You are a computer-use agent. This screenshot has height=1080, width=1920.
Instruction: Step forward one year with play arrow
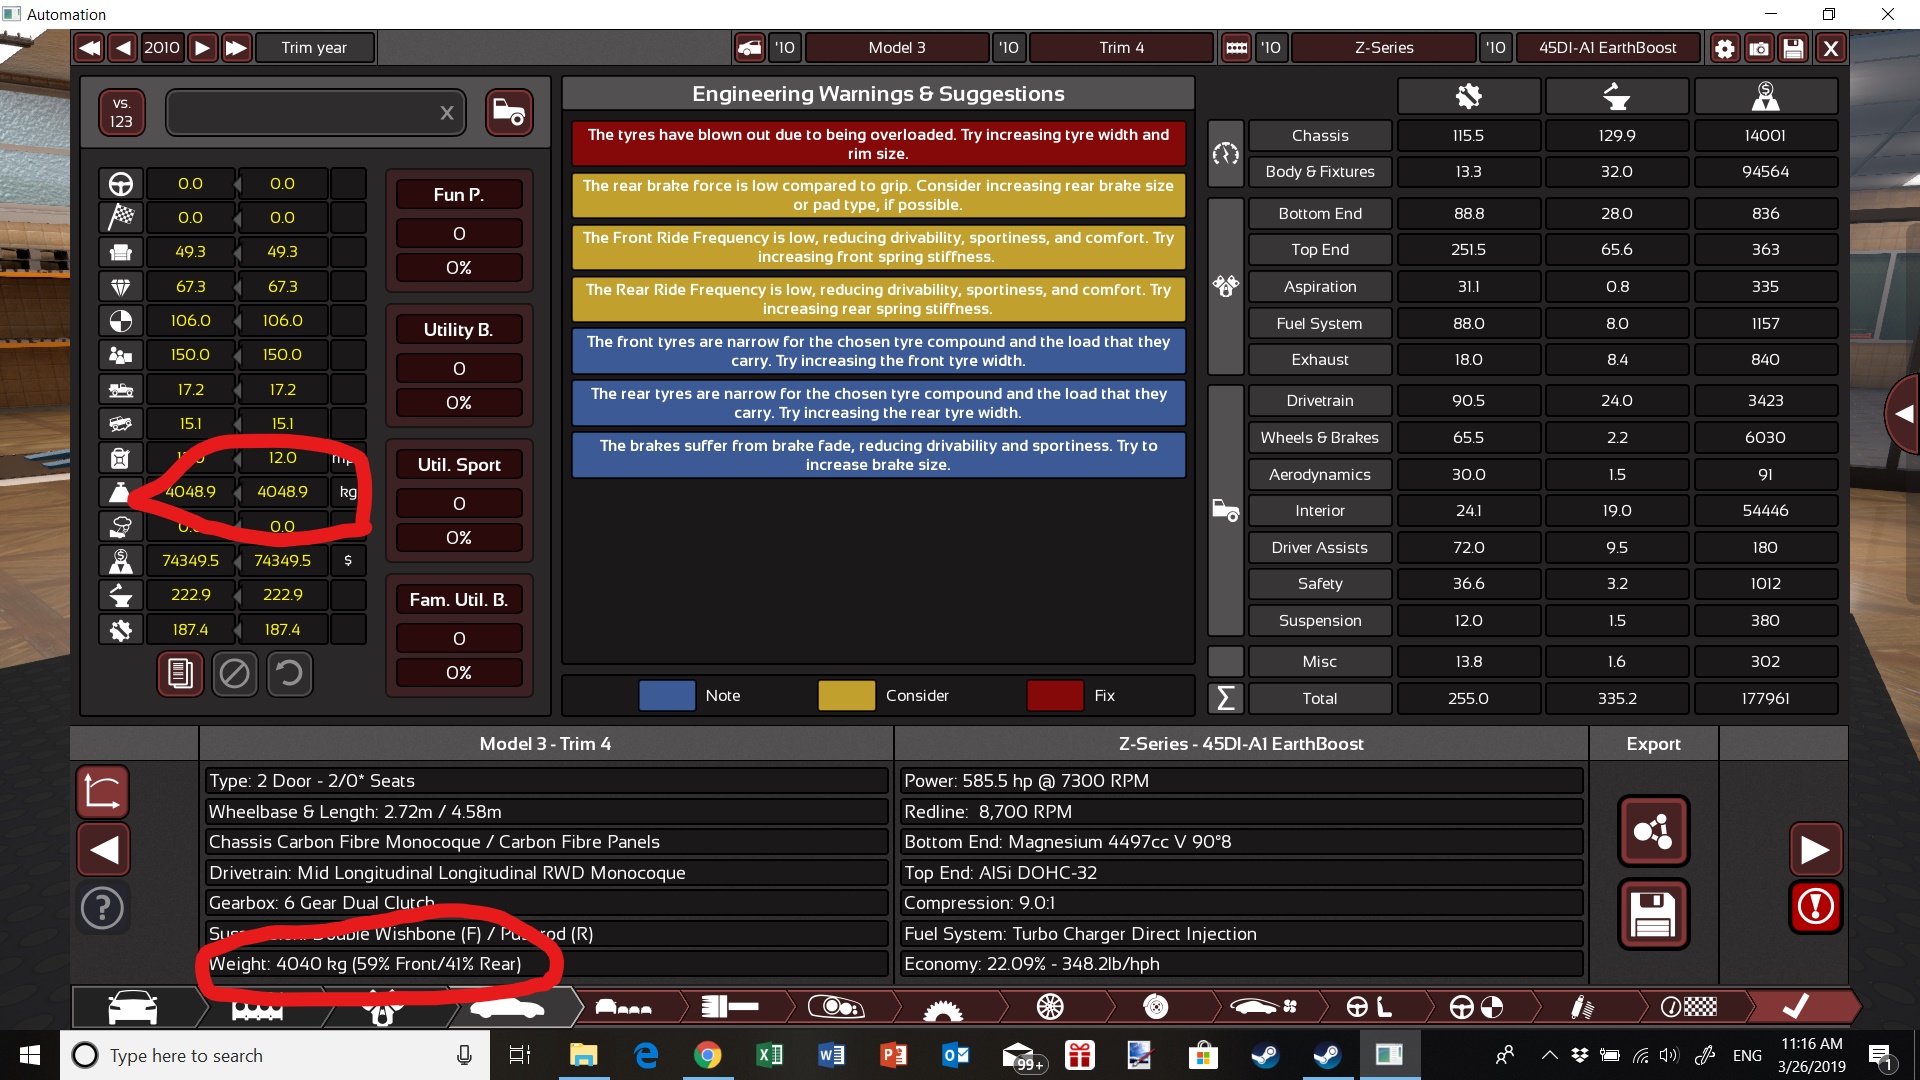pos(202,48)
